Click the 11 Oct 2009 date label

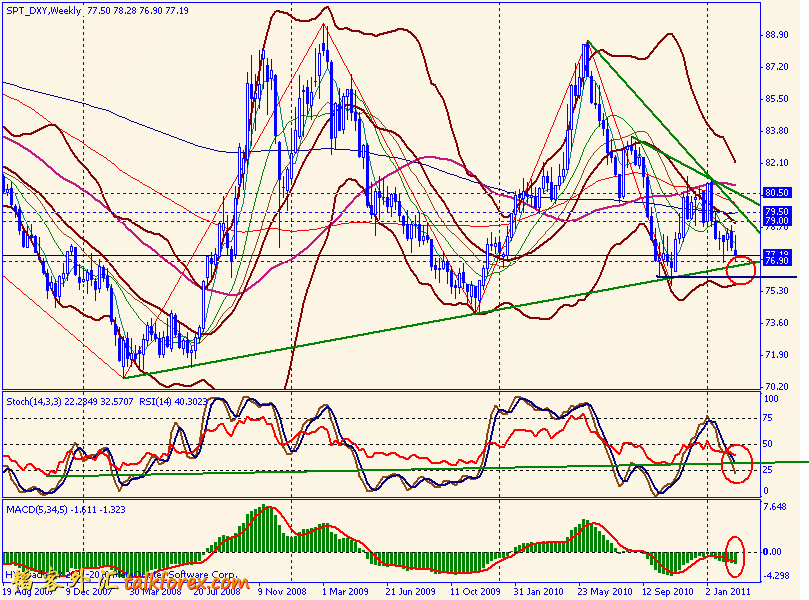point(475,591)
